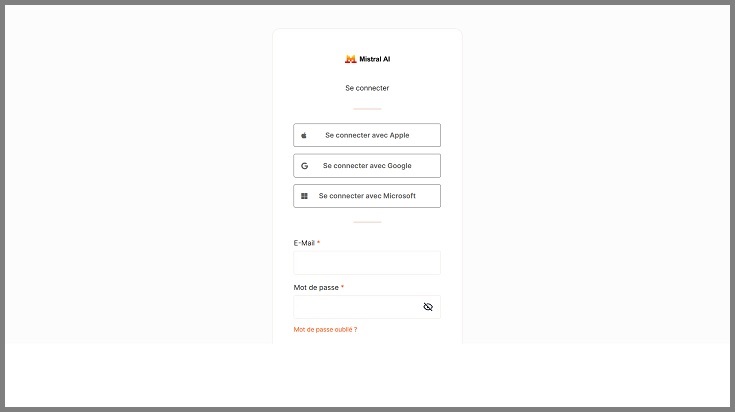
Task: Click the Mistral AI logo
Action: point(367,59)
